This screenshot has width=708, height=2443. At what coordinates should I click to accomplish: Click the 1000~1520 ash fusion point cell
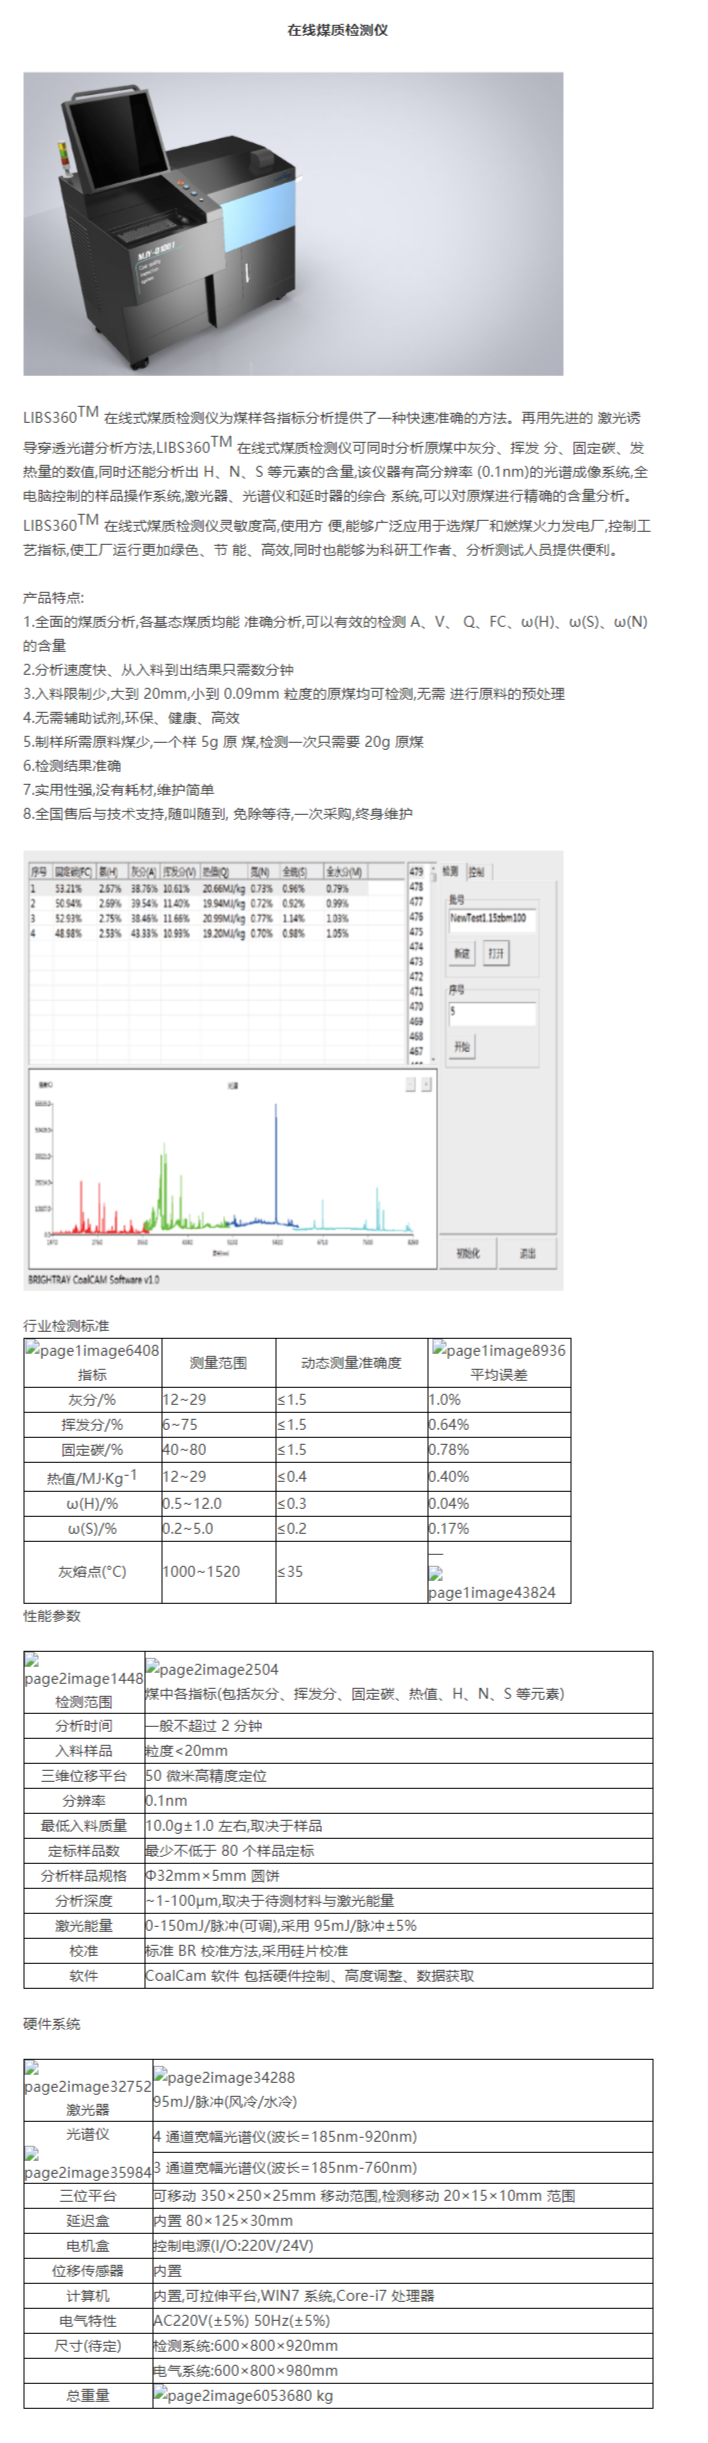pyautogui.click(x=218, y=1571)
